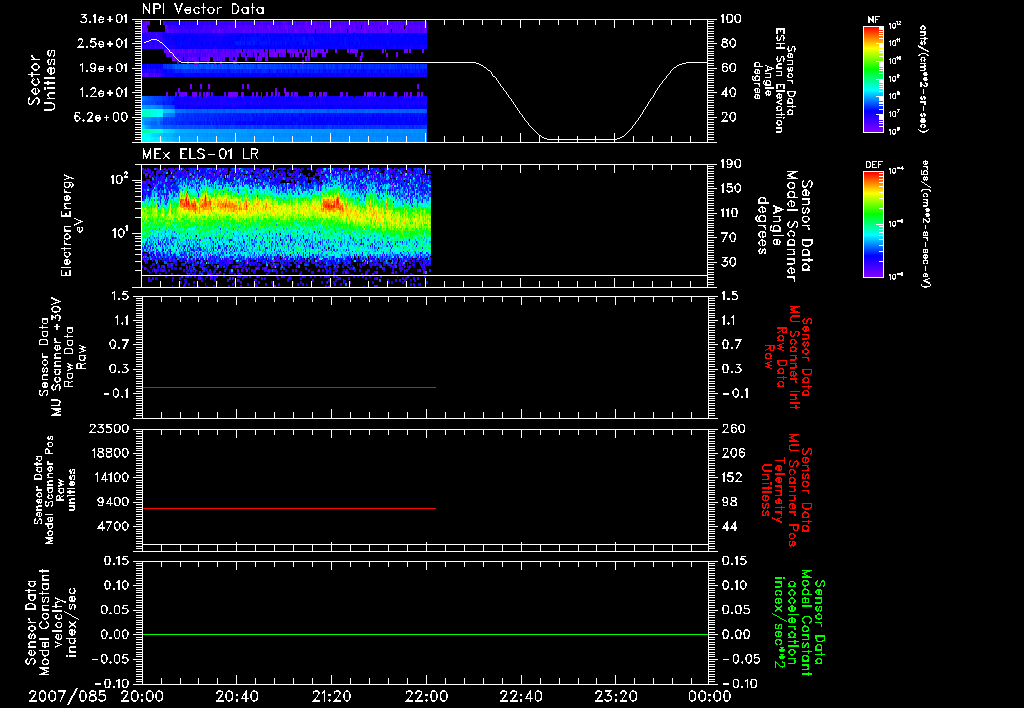The height and width of the screenshot is (708, 1024).
Task: Click the 23500 scanner position tick label
Action: point(108,428)
